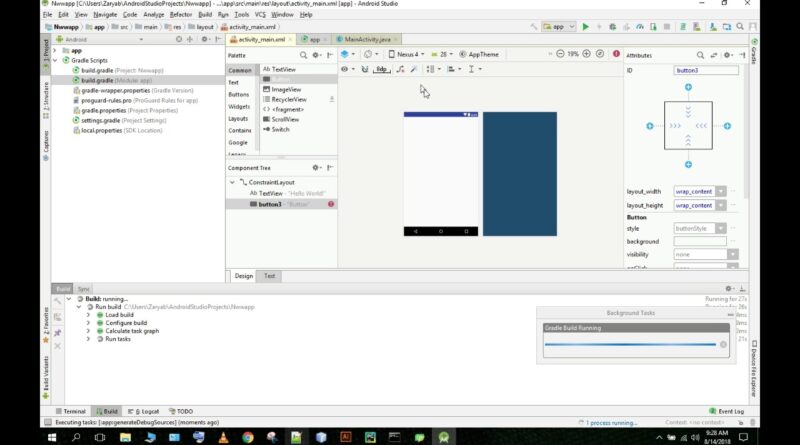Open the Align dropdown
Image resolution: width=800 pixels, height=445 pixels.
click(454, 69)
